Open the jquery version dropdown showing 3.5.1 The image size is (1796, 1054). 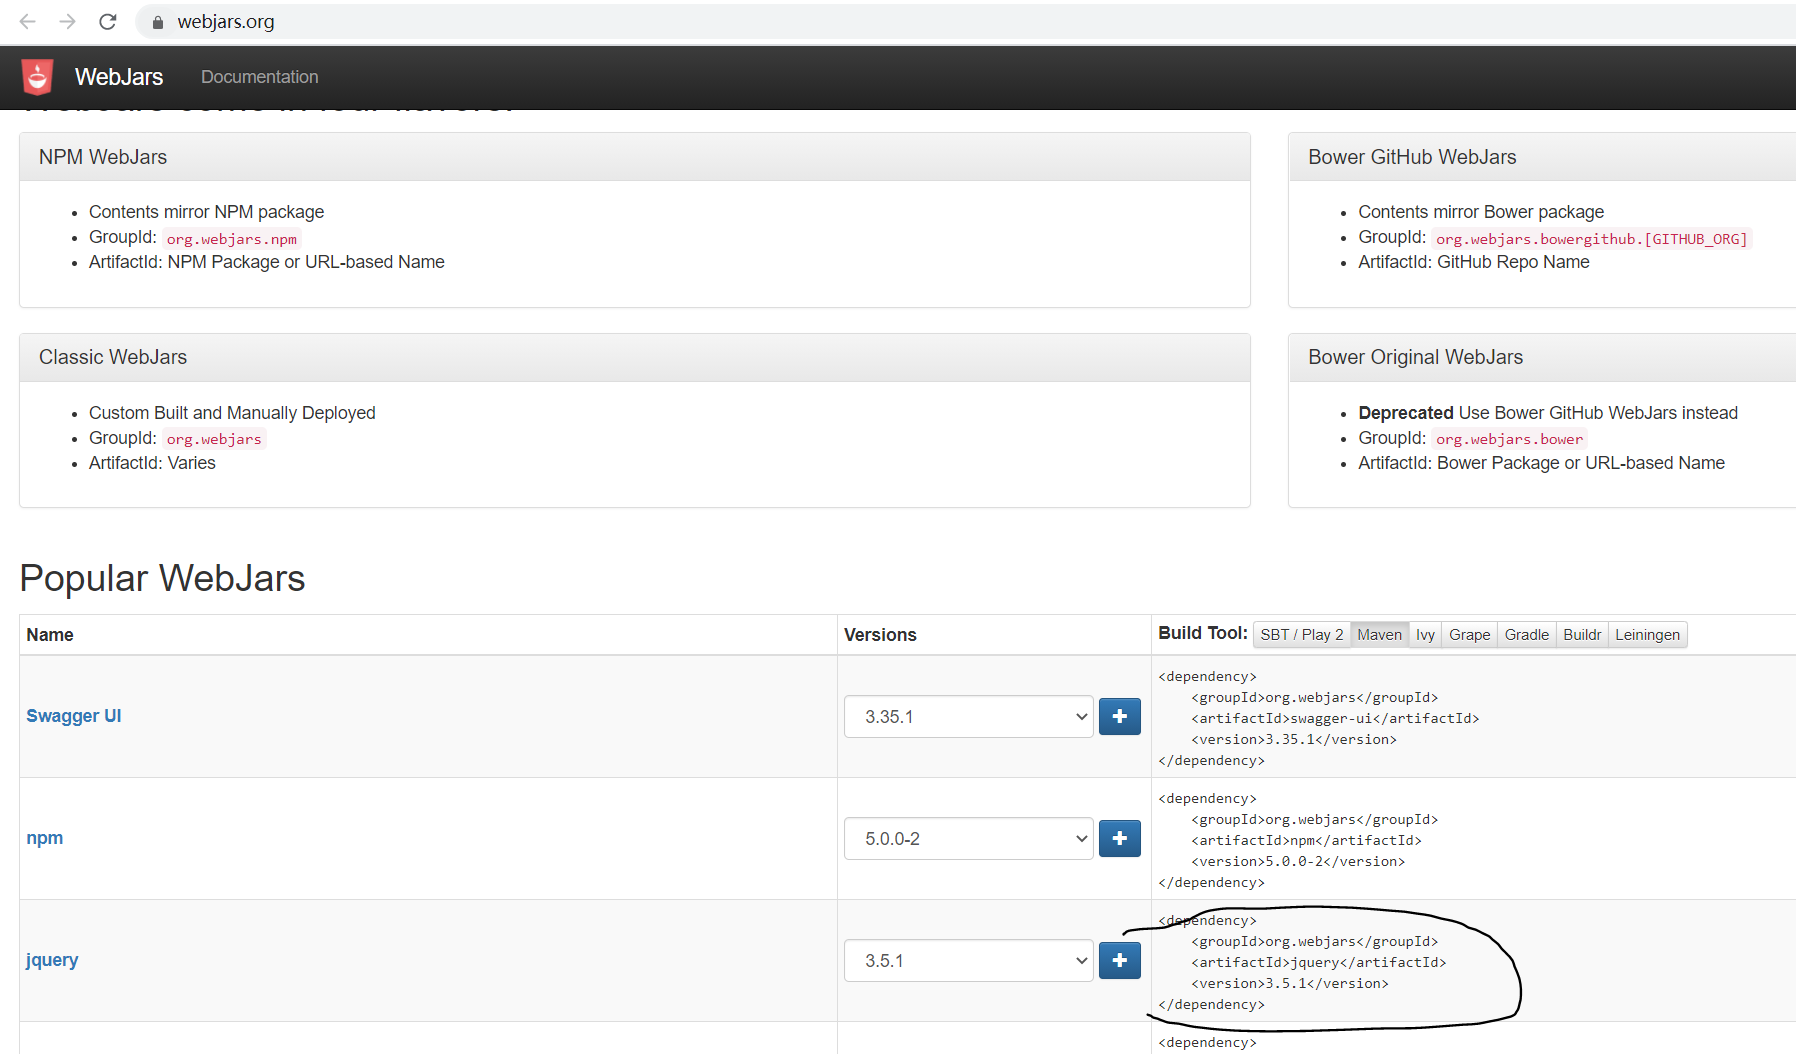pos(969,961)
